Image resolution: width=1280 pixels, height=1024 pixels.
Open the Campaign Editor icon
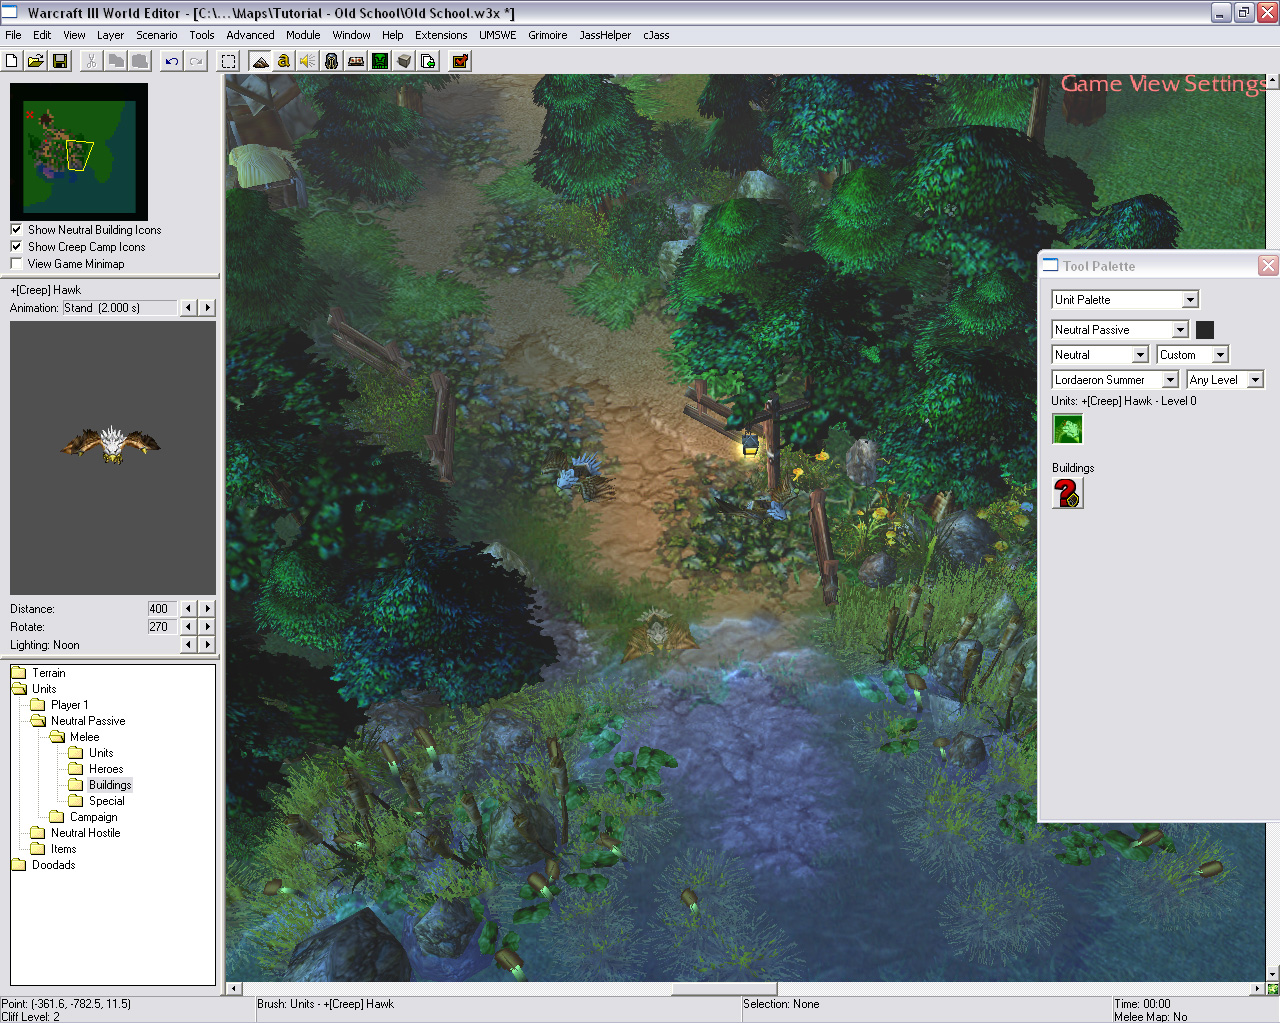(356, 61)
